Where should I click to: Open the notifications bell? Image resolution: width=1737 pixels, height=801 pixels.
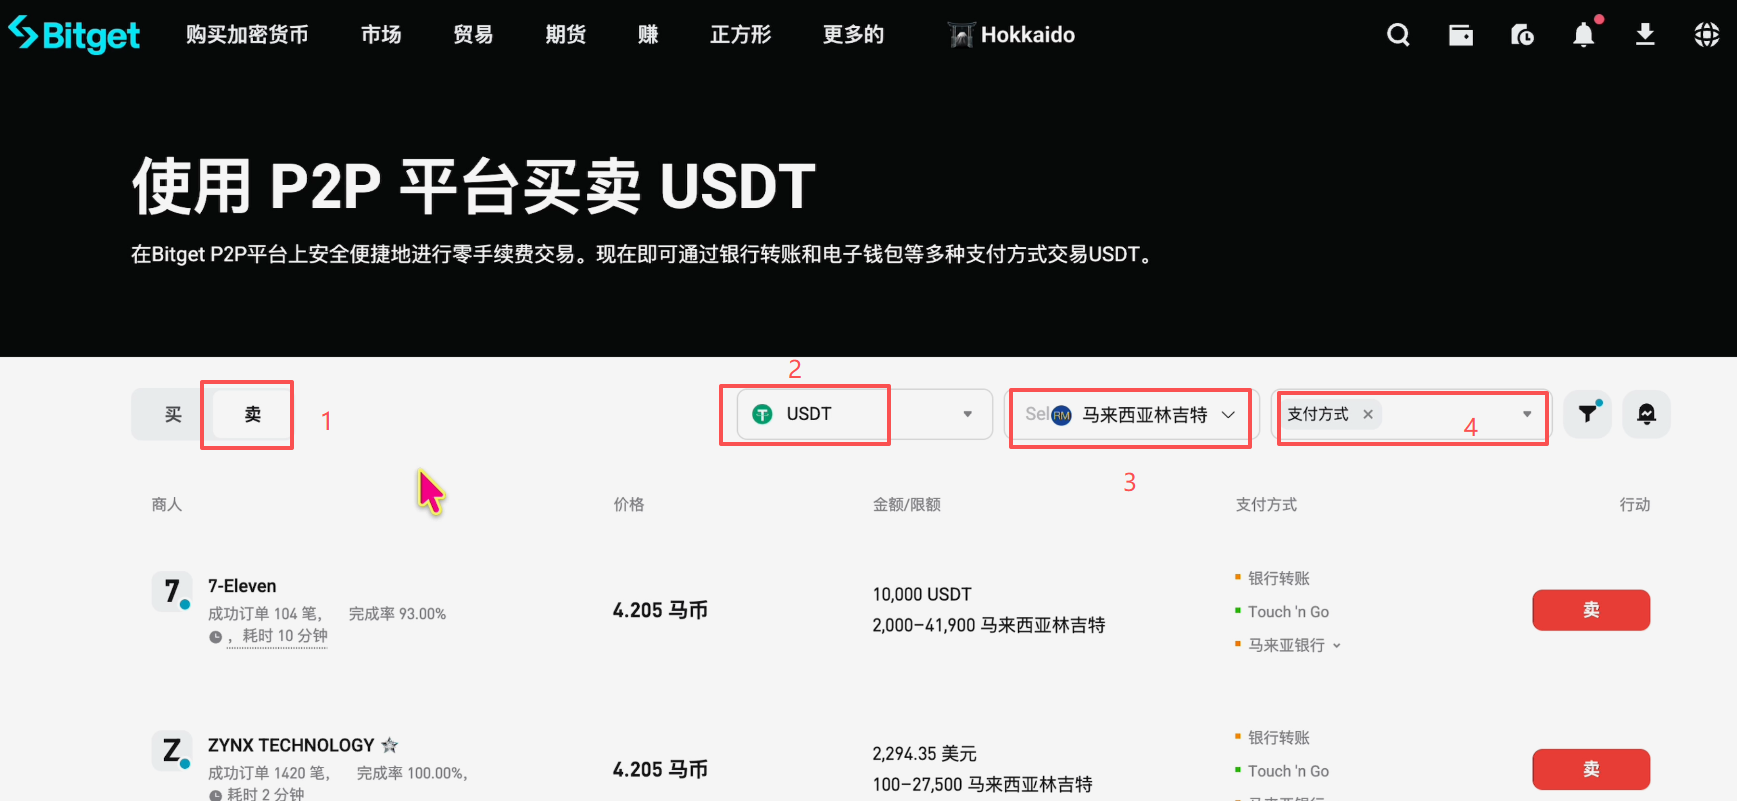click(1584, 35)
